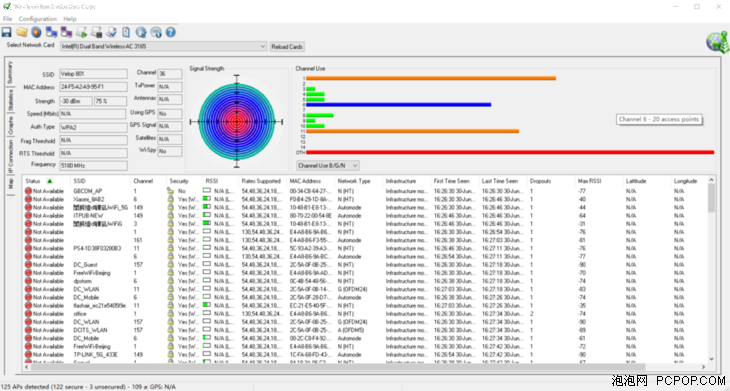Click lock icon in PS4-1D38F0328083 row
The width and height of the screenshot is (730, 391).
coord(170,249)
